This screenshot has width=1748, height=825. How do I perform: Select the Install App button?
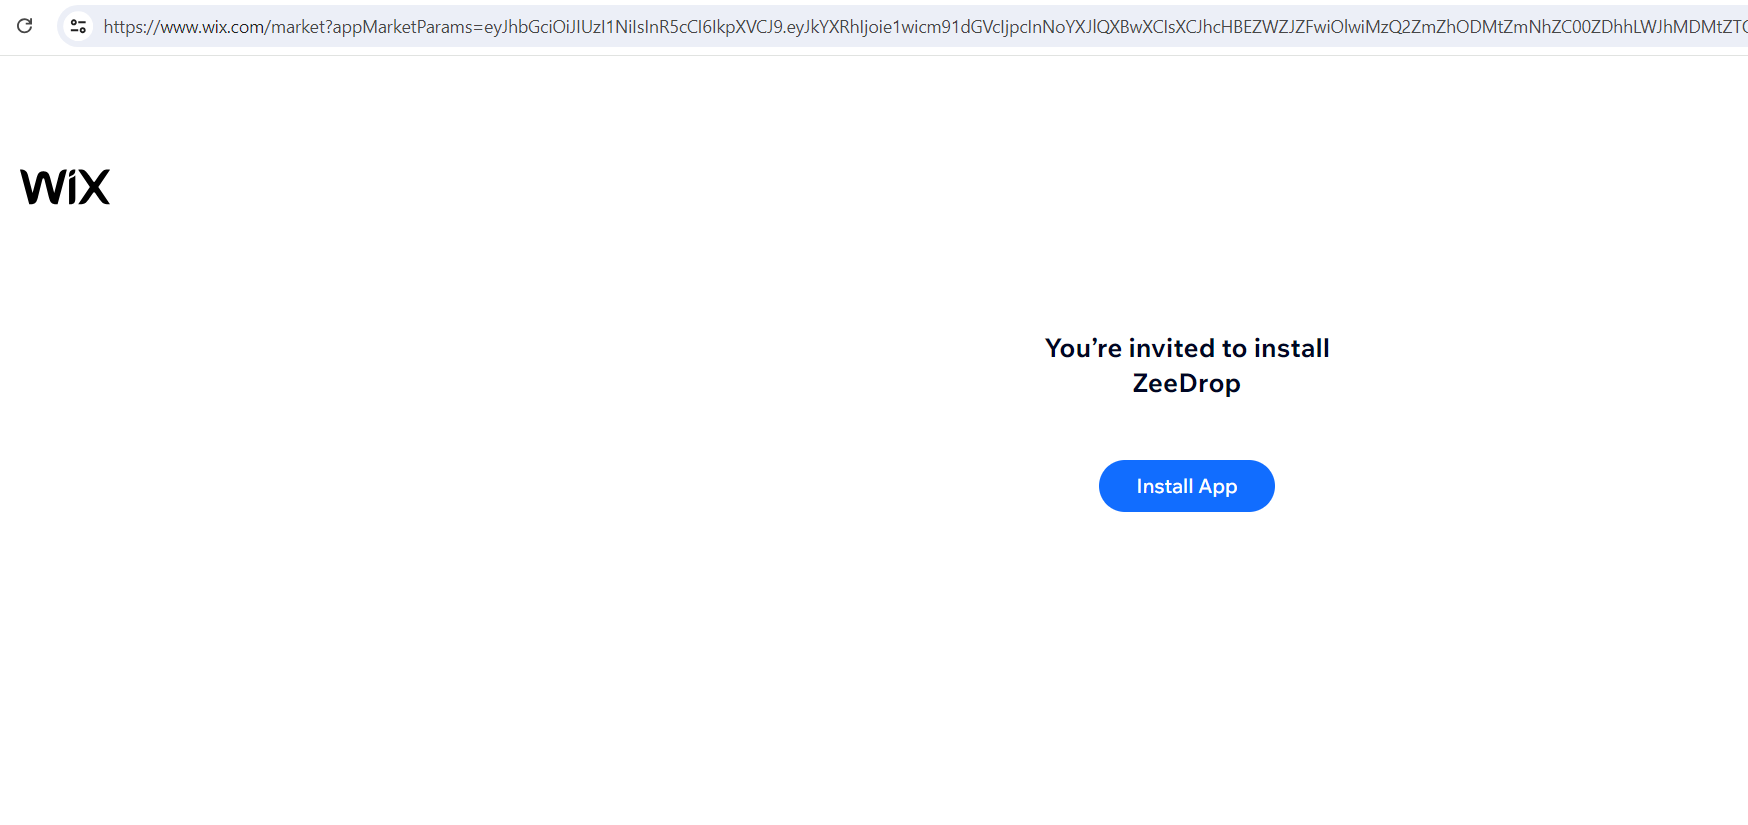1186,486
